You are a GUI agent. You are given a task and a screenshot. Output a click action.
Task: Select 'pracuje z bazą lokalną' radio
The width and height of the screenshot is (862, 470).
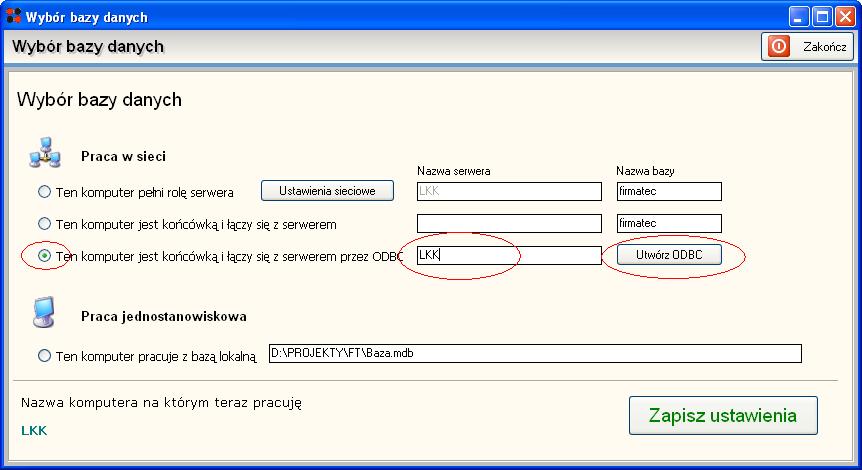45,356
